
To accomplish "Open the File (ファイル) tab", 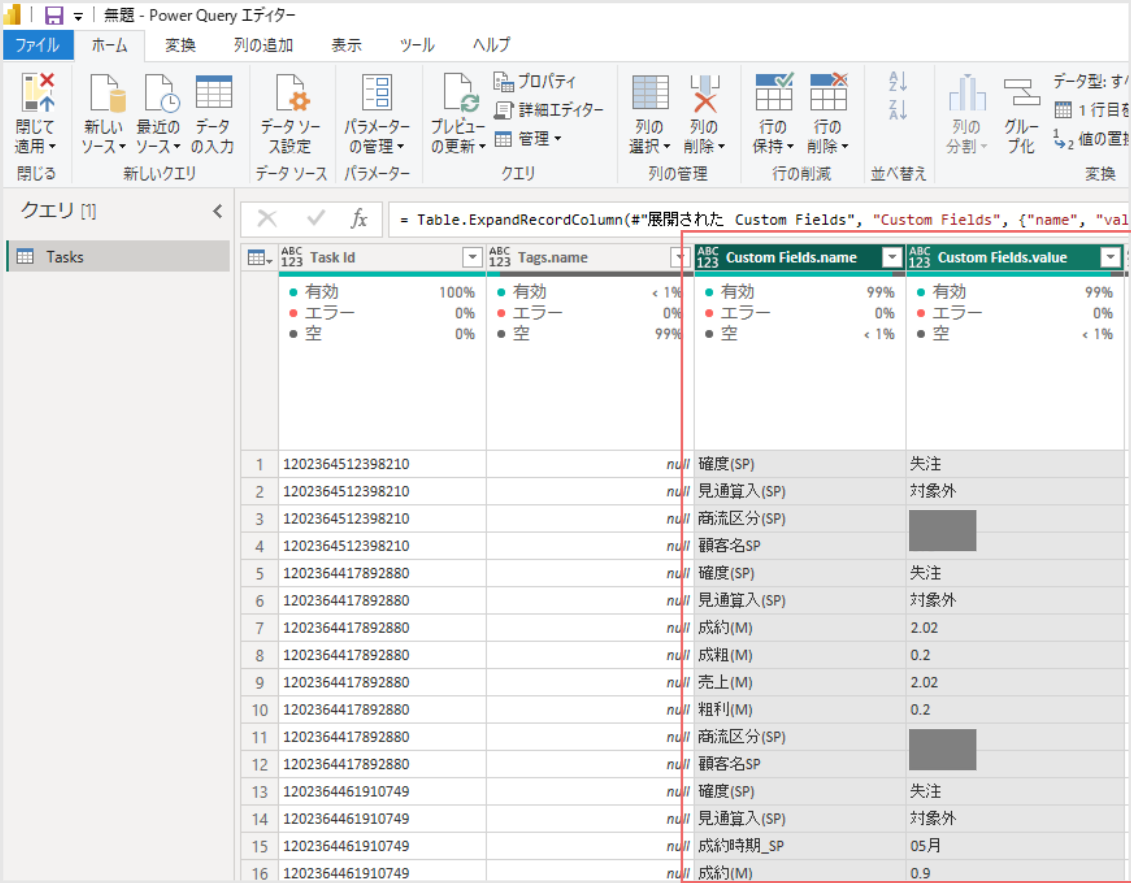I will pyautogui.click(x=38, y=45).
